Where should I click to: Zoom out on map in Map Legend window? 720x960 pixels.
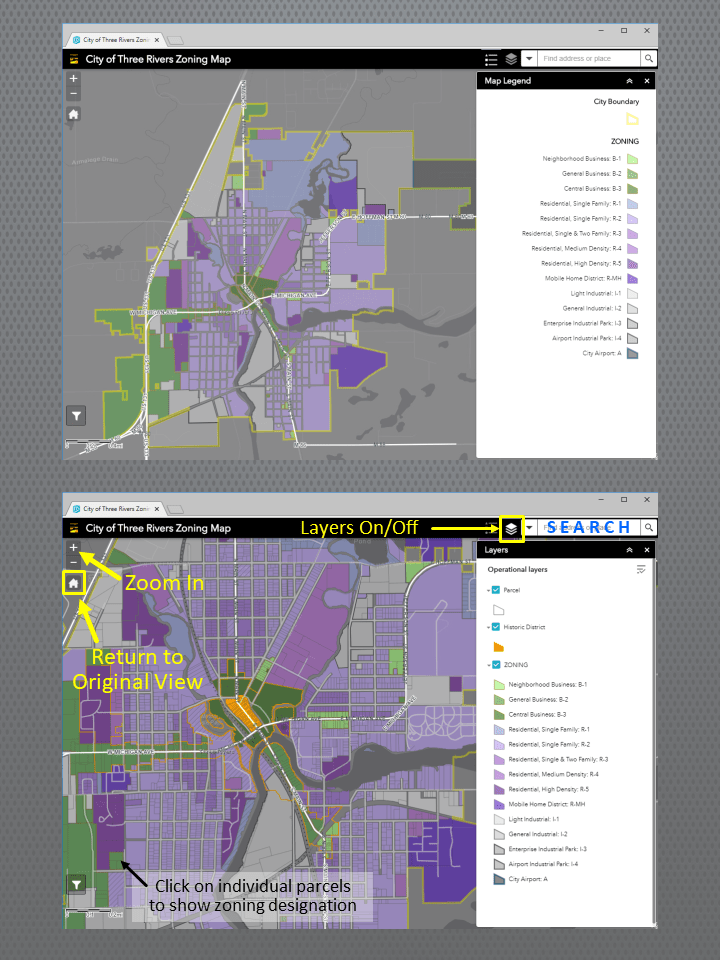click(73, 94)
